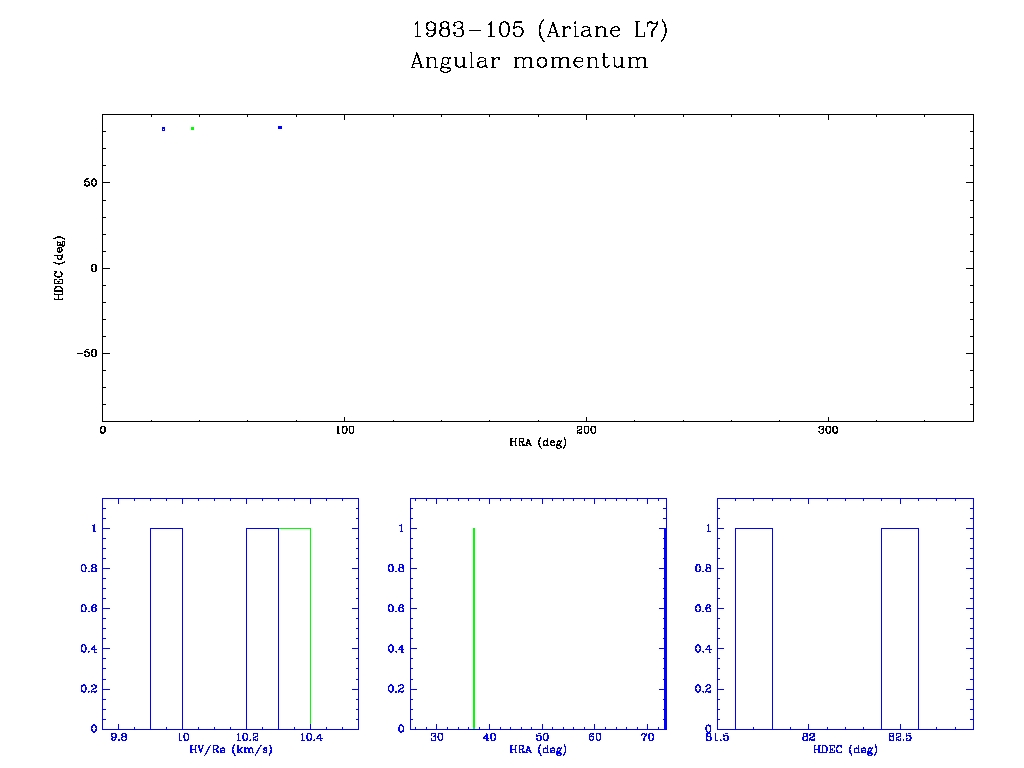The height and width of the screenshot is (768, 1024).
Task: Click the blue HV/Re bar starting at 10.2
Action: point(262,628)
